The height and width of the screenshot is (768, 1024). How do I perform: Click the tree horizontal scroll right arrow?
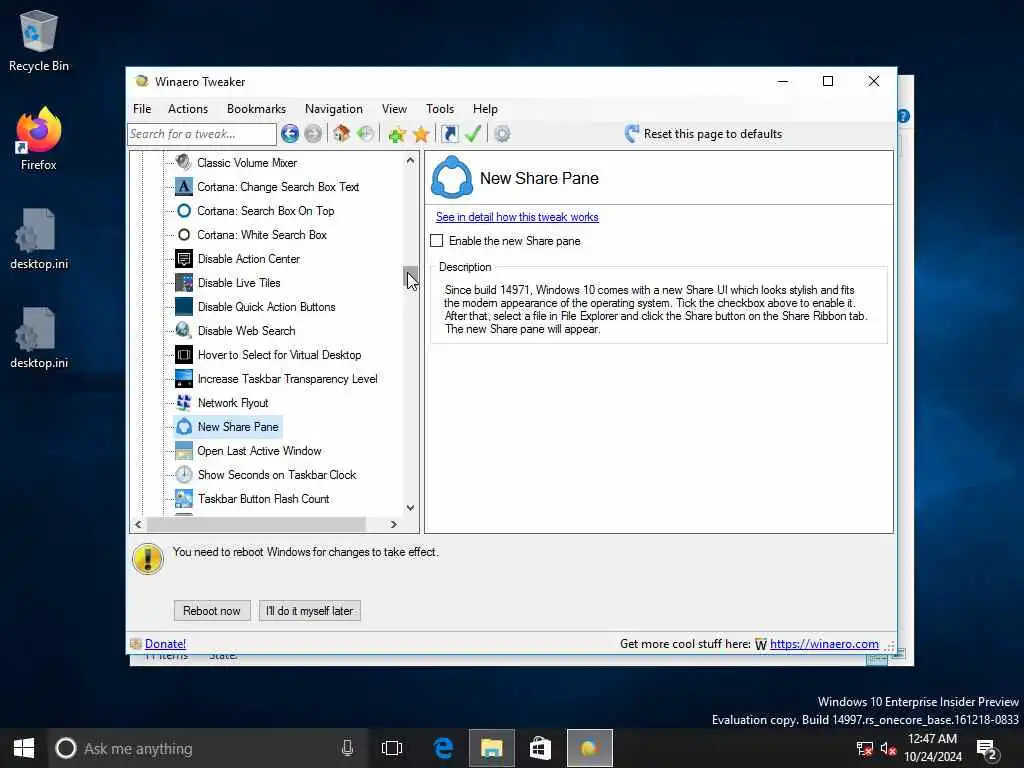click(x=393, y=524)
